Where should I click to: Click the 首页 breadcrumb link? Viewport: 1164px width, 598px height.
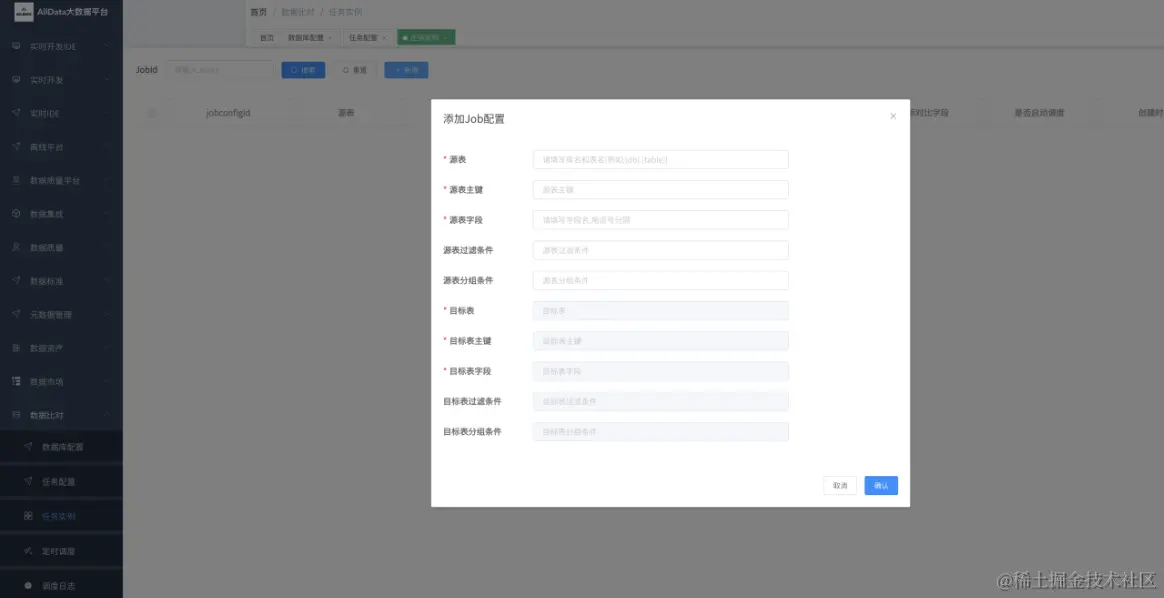pos(258,12)
